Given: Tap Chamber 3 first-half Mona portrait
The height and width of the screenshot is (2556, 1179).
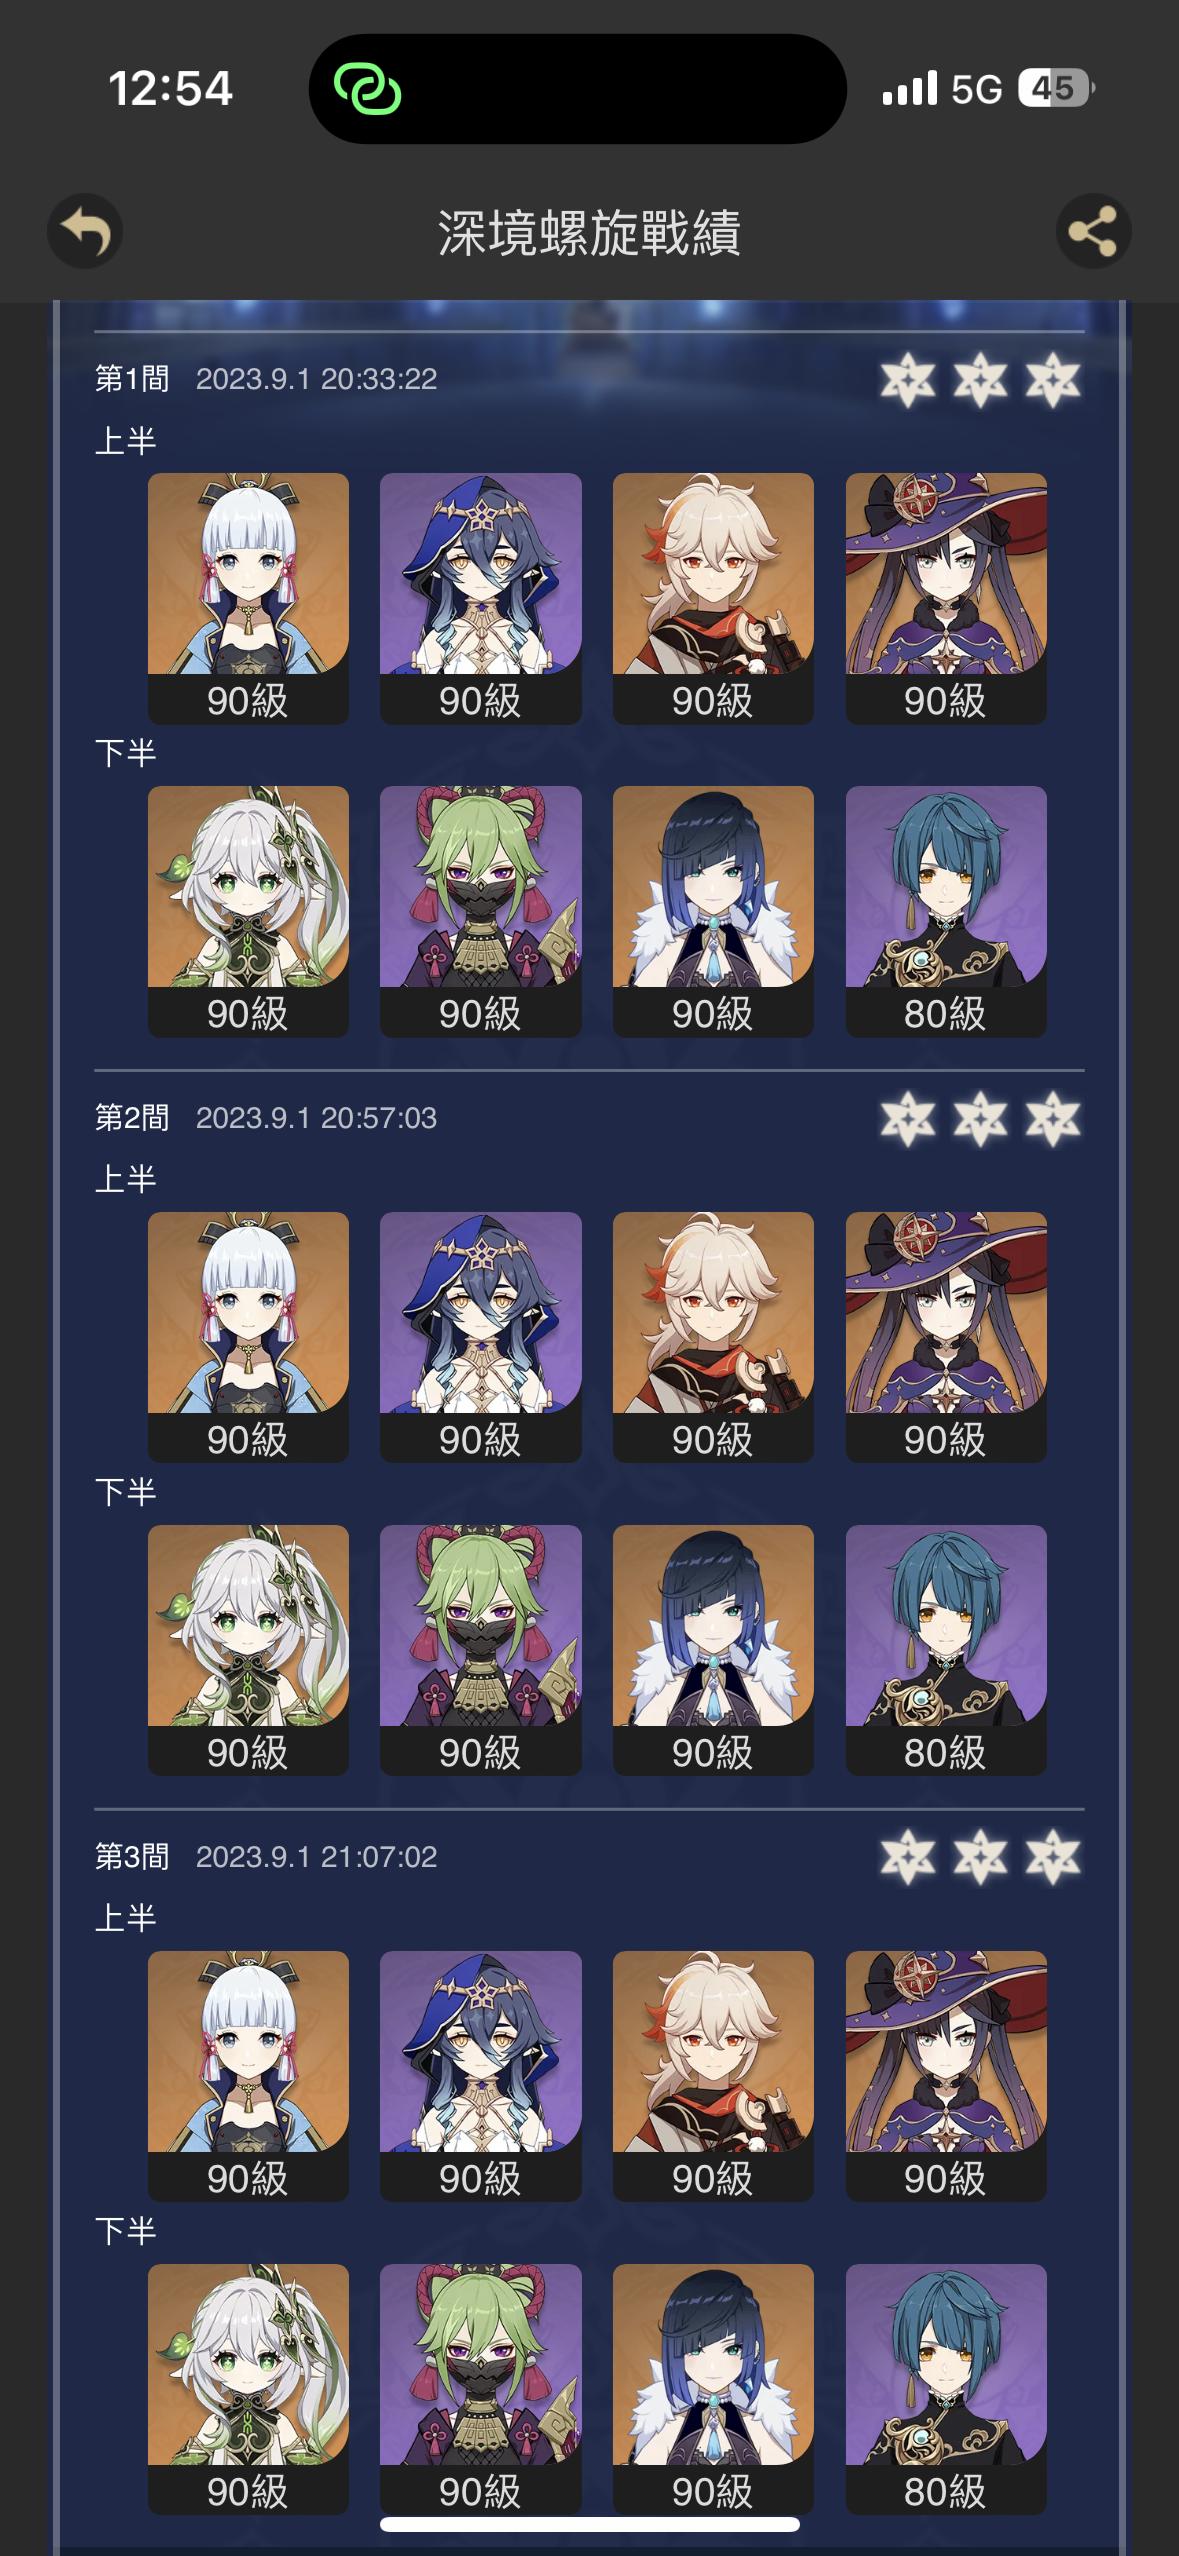Looking at the screenshot, I should (x=946, y=2076).
